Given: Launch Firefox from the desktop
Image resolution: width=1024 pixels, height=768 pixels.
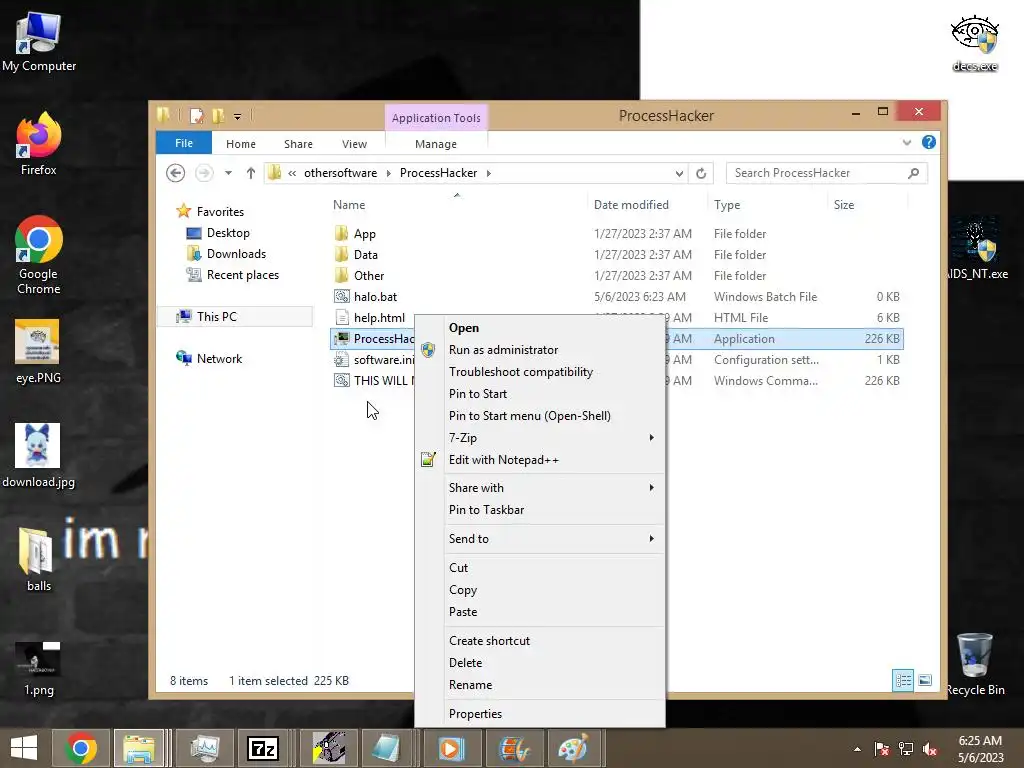Looking at the screenshot, I should pyautogui.click(x=39, y=144).
